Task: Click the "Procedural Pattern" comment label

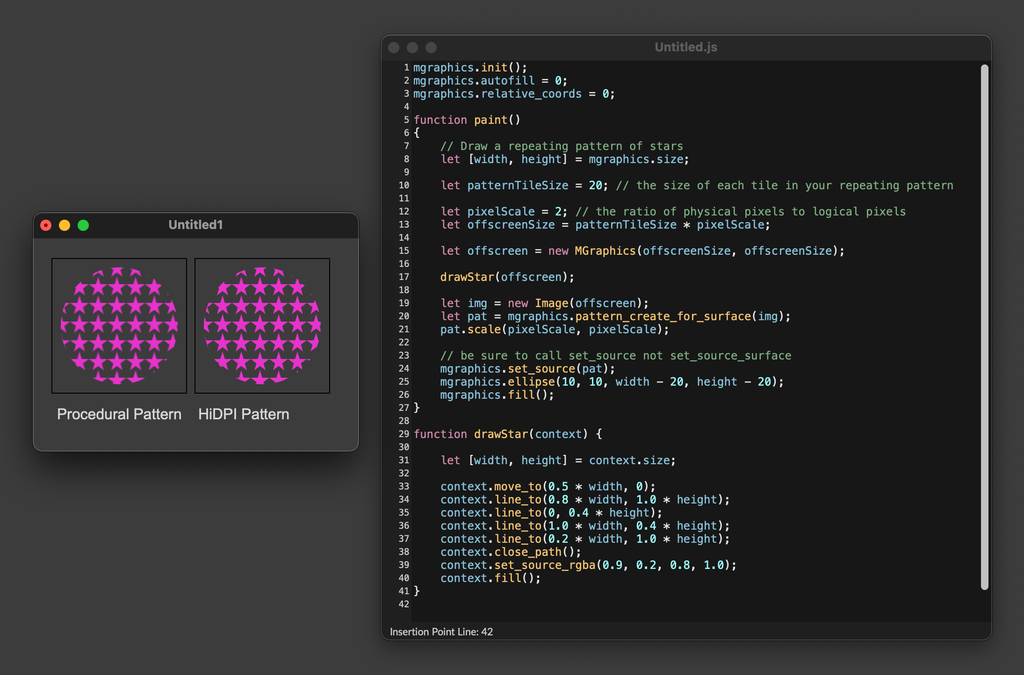Action: pyautogui.click(x=119, y=414)
